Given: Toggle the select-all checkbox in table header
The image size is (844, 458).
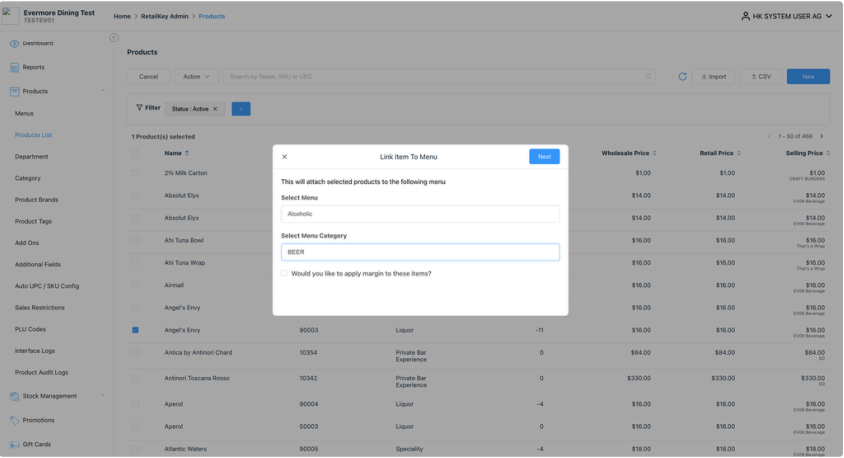Looking at the screenshot, I should 136,153.
